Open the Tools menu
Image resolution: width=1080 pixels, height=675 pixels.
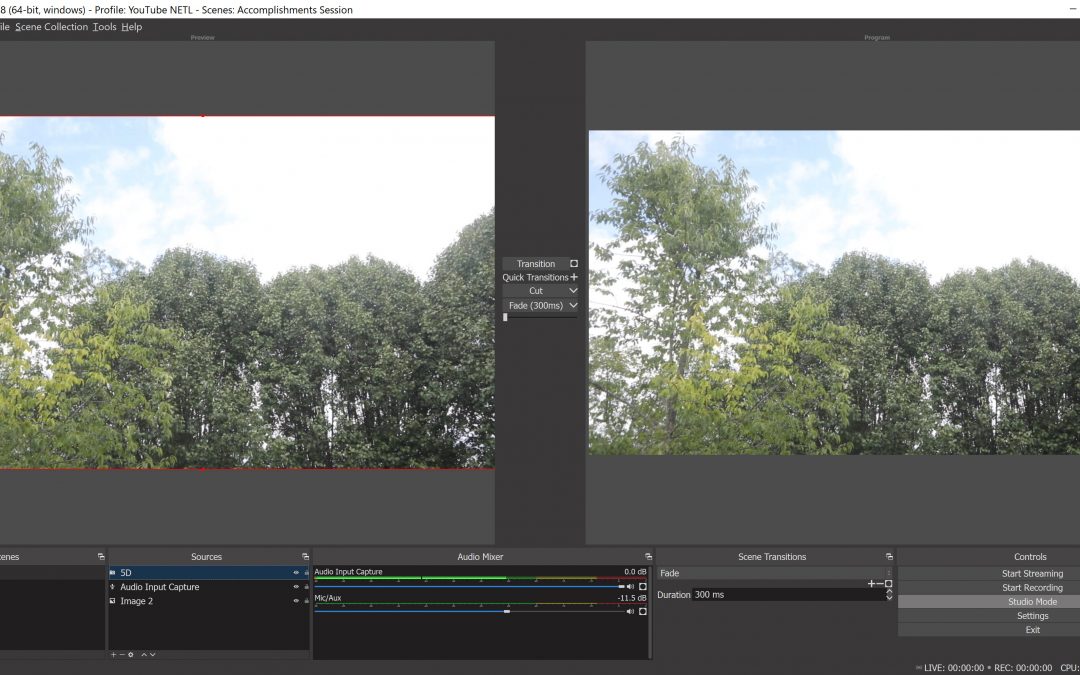[x=104, y=27]
